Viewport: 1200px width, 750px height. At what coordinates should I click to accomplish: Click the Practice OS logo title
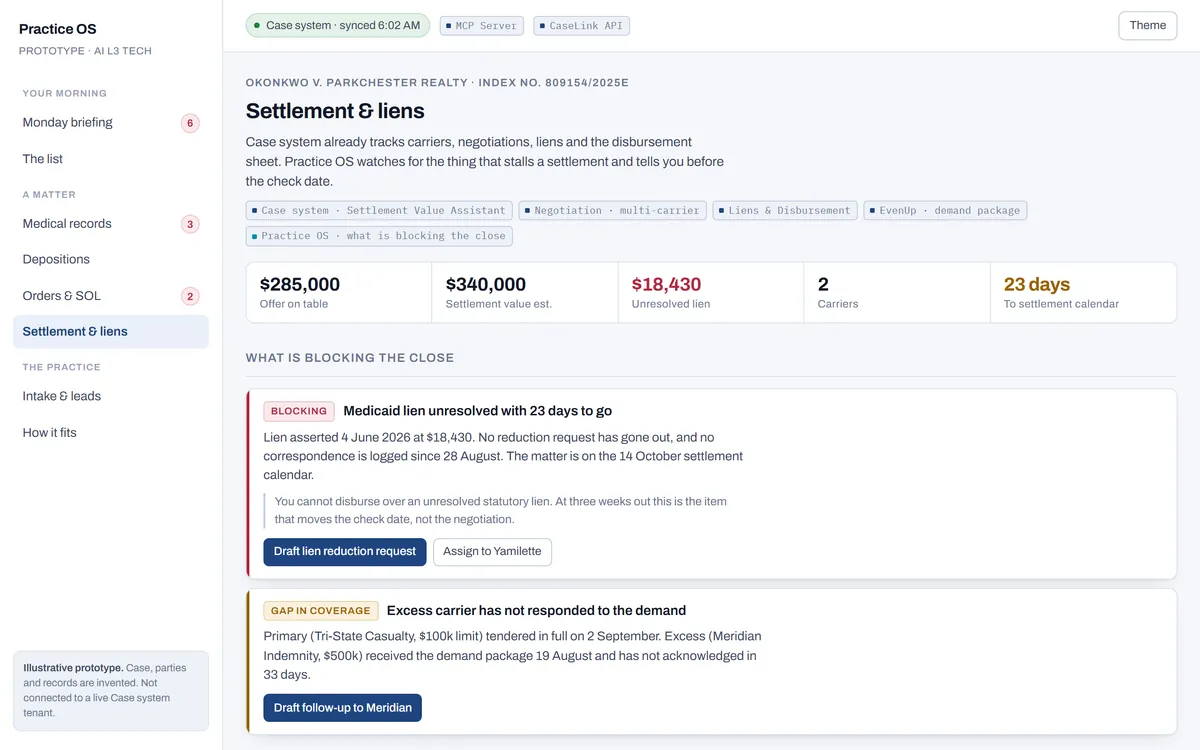[58, 30]
